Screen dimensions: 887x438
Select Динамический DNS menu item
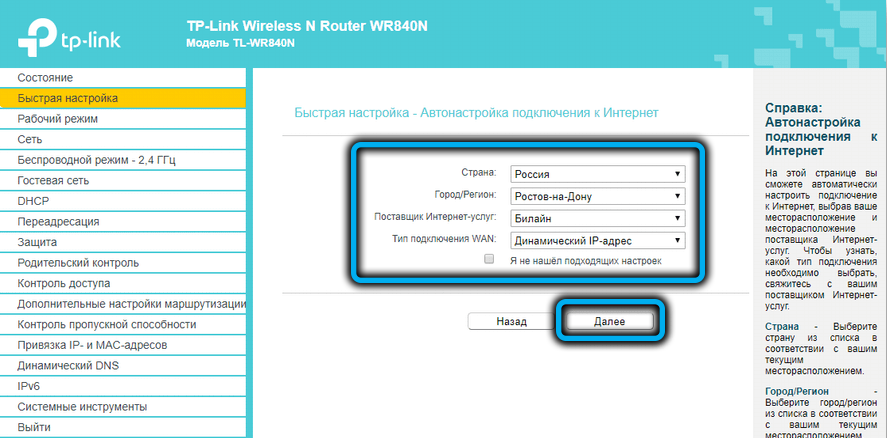[68, 366]
